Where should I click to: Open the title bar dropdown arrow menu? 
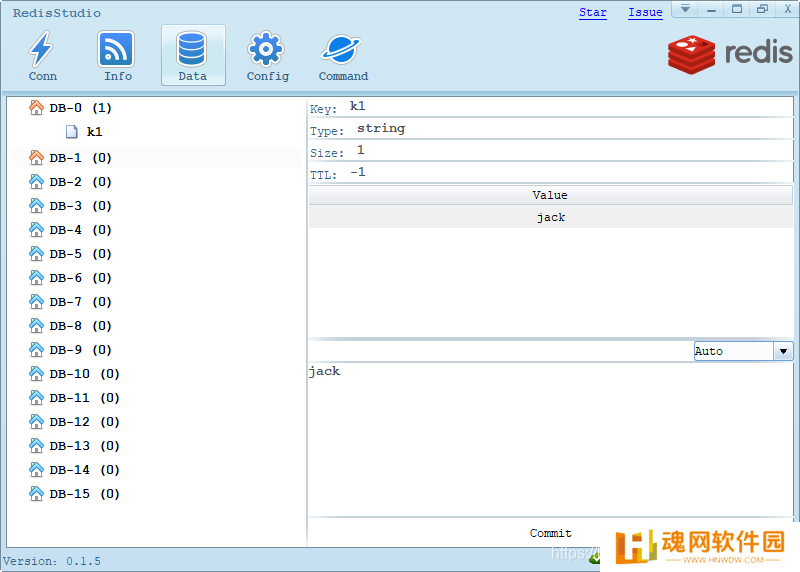pyautogui.click(x=685, y=9)
